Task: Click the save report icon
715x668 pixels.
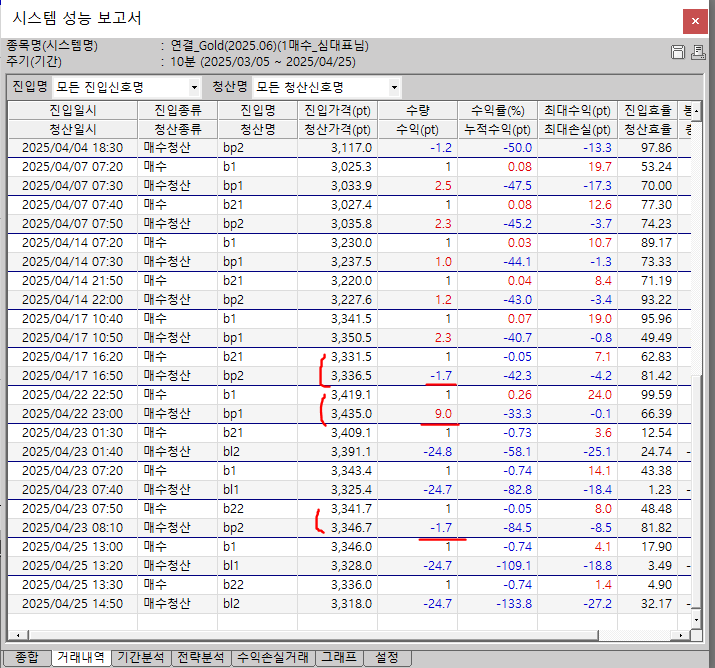Action: pos(677,53)
